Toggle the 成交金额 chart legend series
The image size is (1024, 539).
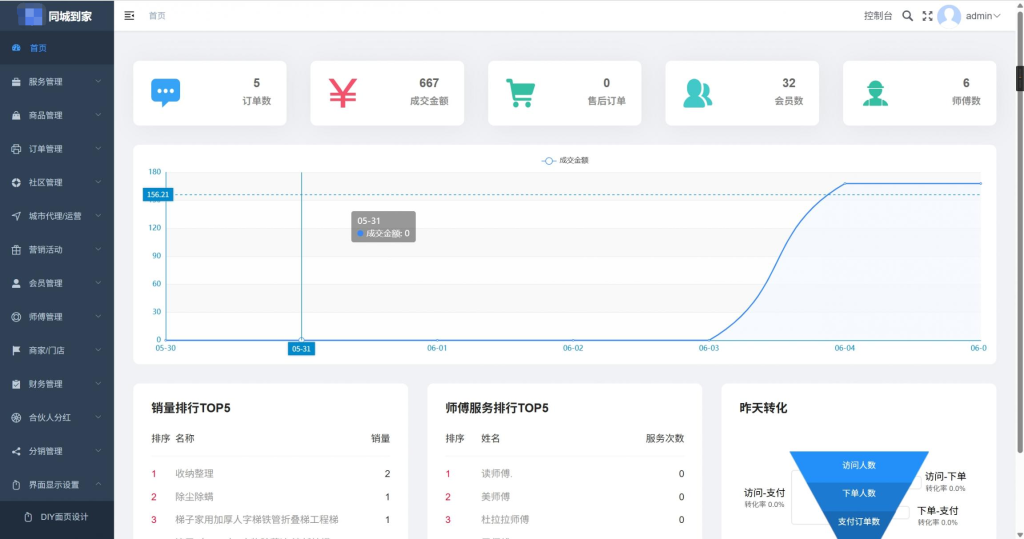click(x=565, y=160)
